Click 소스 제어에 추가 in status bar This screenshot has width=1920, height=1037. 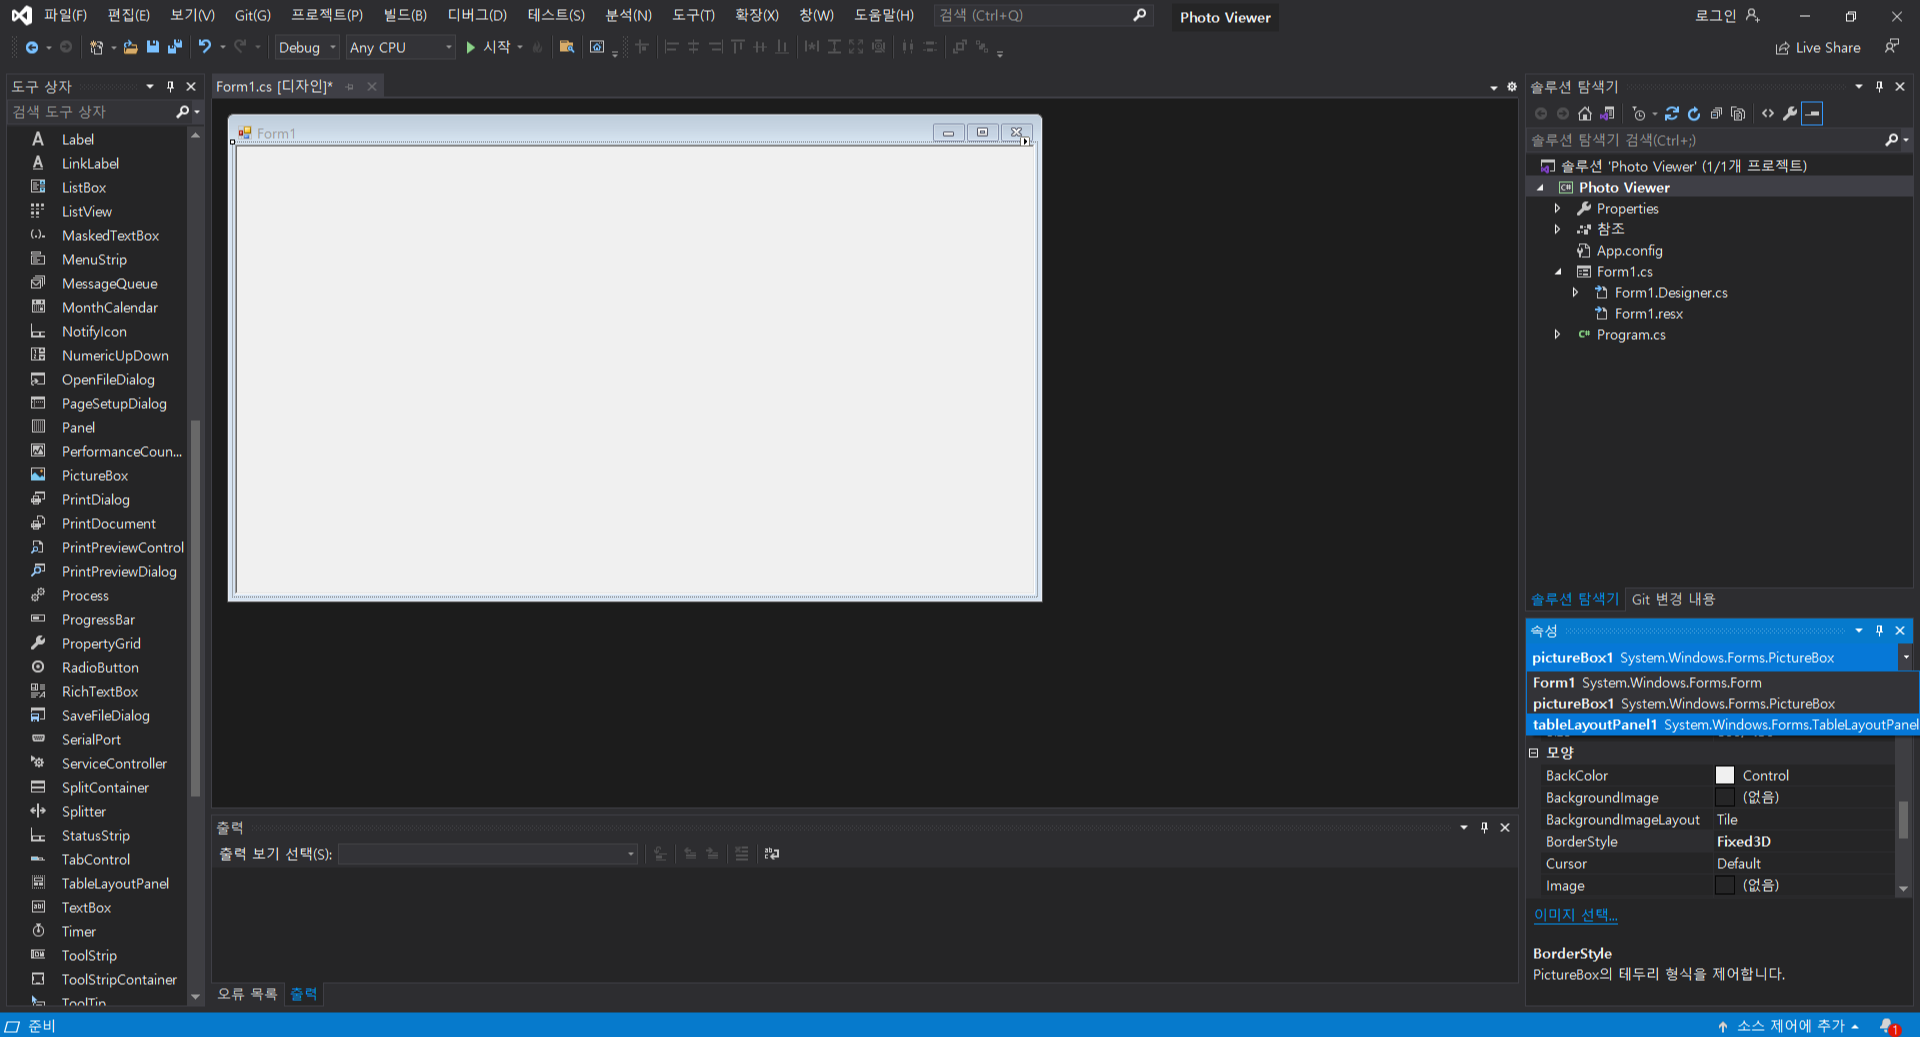1790,1026
